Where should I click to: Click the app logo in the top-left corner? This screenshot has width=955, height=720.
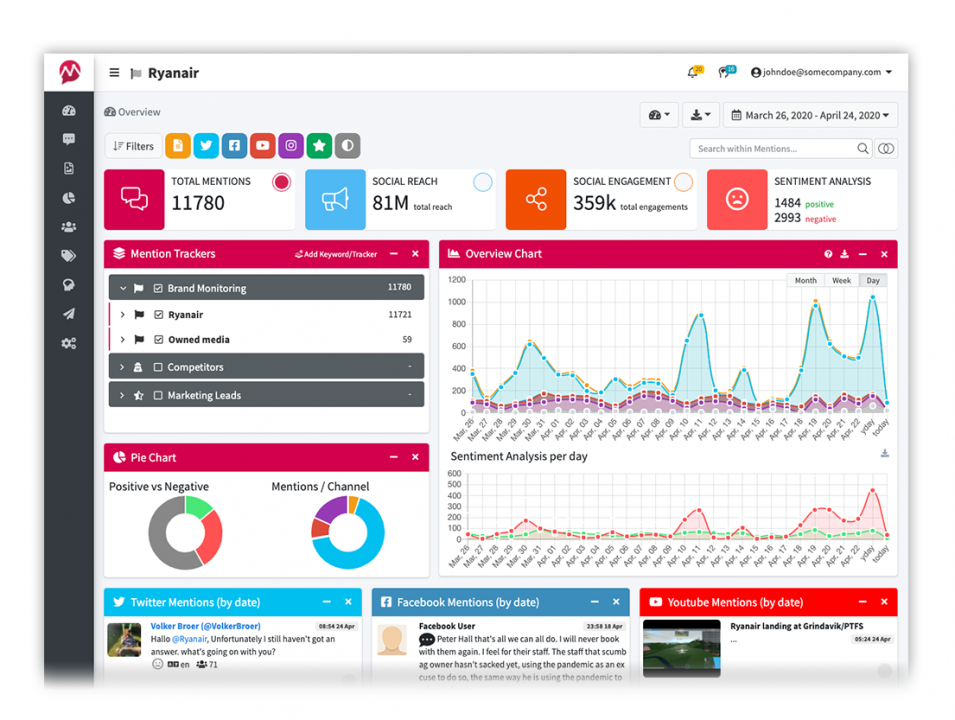pos(69,72)
